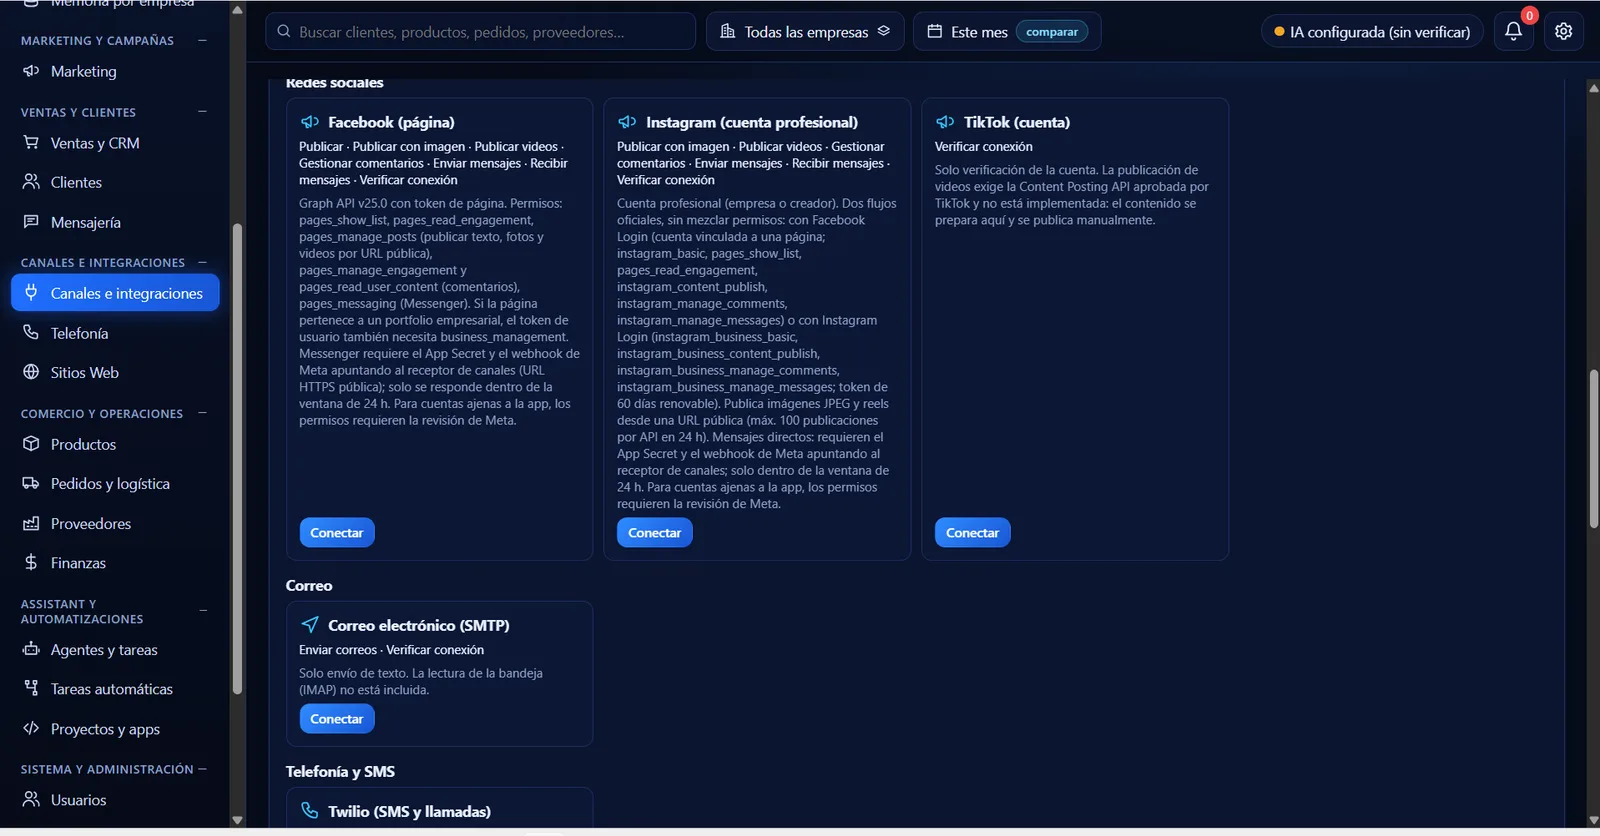This screenshot has height=836, width=1600.
Task: Click the search field for clientes and productos
Action: 481,31
